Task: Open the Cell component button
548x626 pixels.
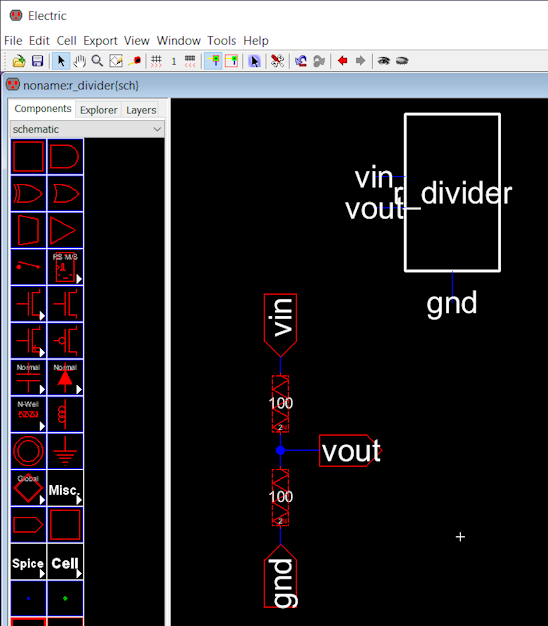Action: (65, 562)
